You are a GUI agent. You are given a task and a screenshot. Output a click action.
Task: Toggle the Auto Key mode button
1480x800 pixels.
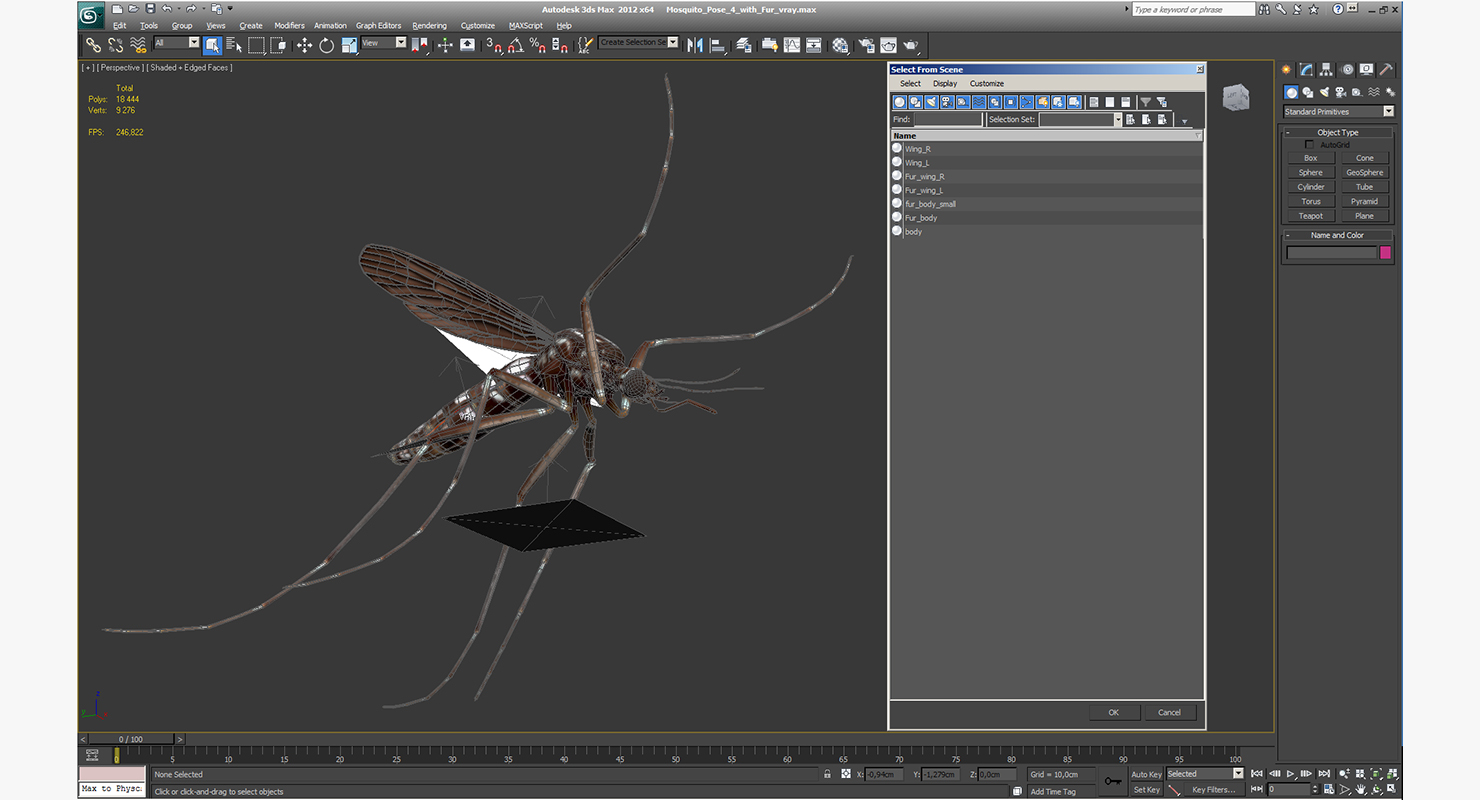(1146, 774)
